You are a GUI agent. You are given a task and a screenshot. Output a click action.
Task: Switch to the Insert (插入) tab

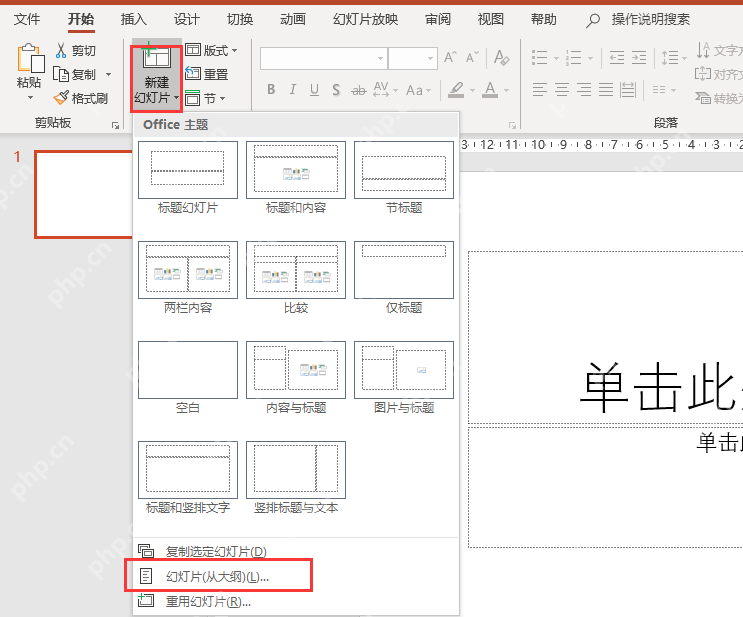point(134,19)
